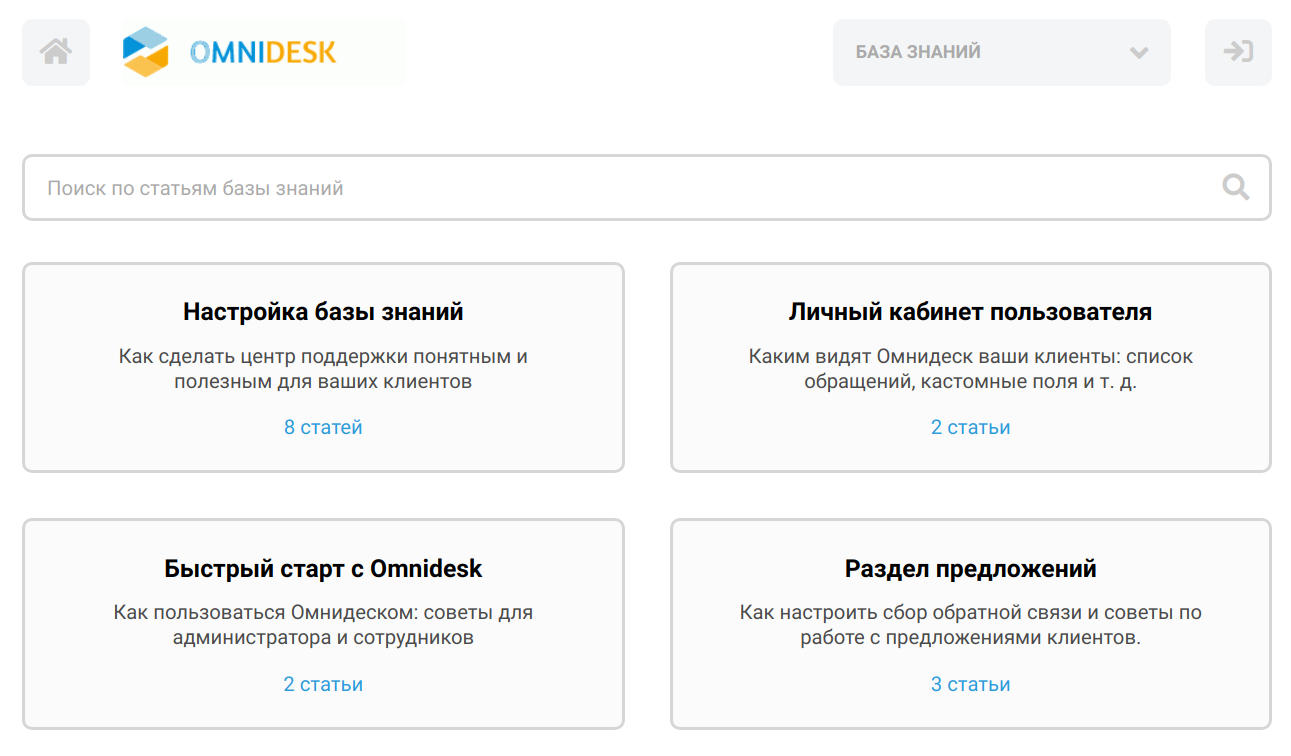Click the search magnifier icon

coord(1236,187)
